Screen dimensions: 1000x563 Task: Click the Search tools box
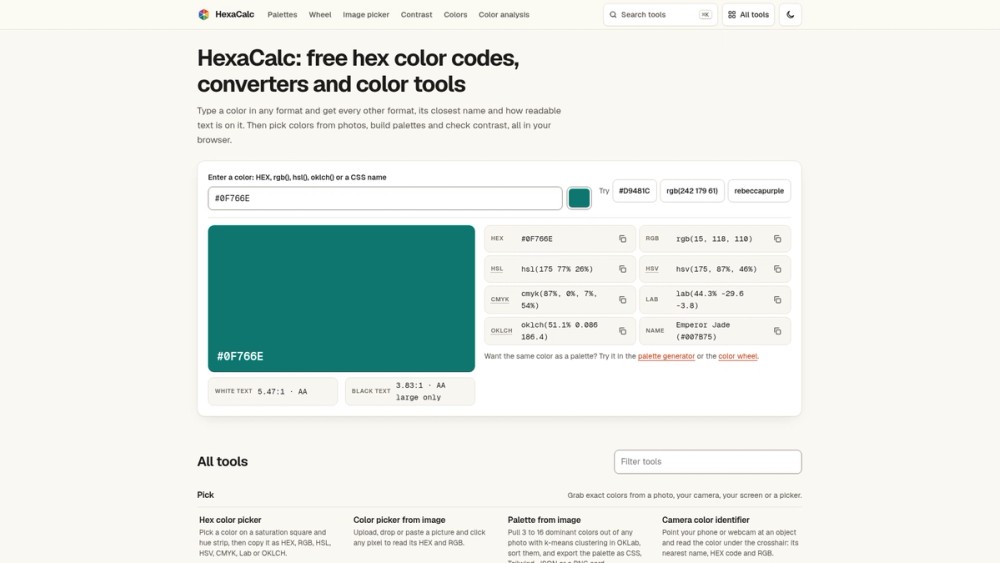[x=660, y=15]
